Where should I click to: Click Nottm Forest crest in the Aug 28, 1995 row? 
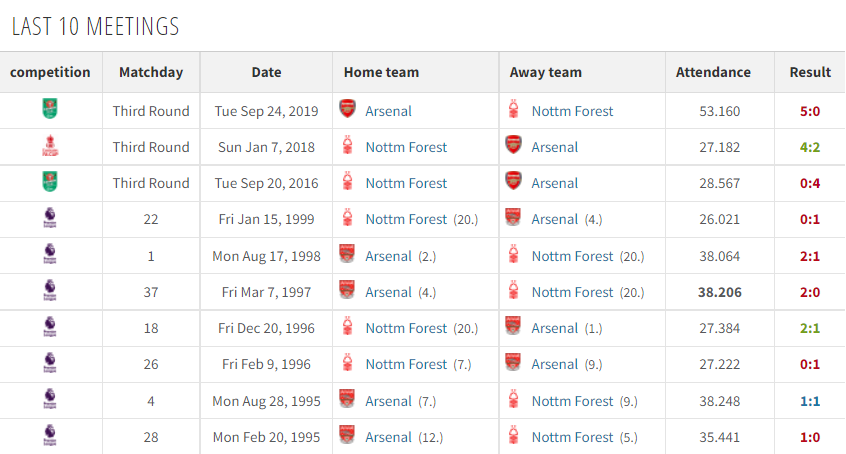coord(514,399)
